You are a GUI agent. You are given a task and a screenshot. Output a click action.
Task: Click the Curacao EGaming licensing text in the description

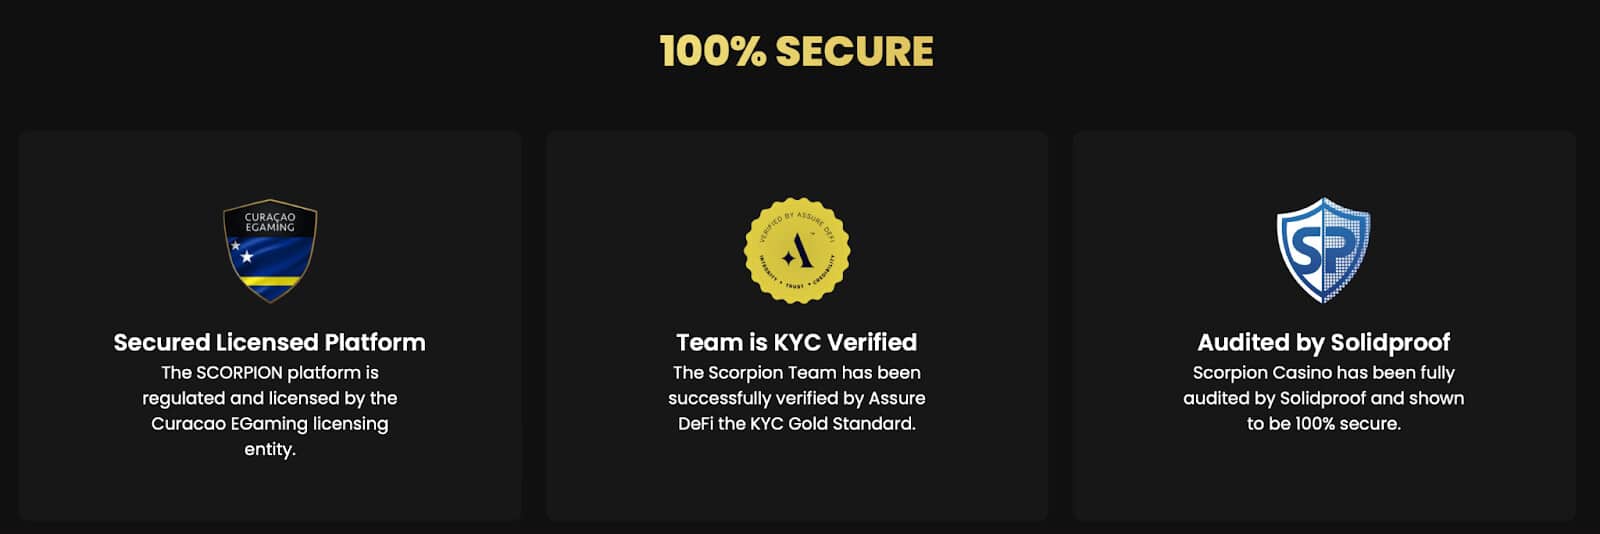click(269, 424)
